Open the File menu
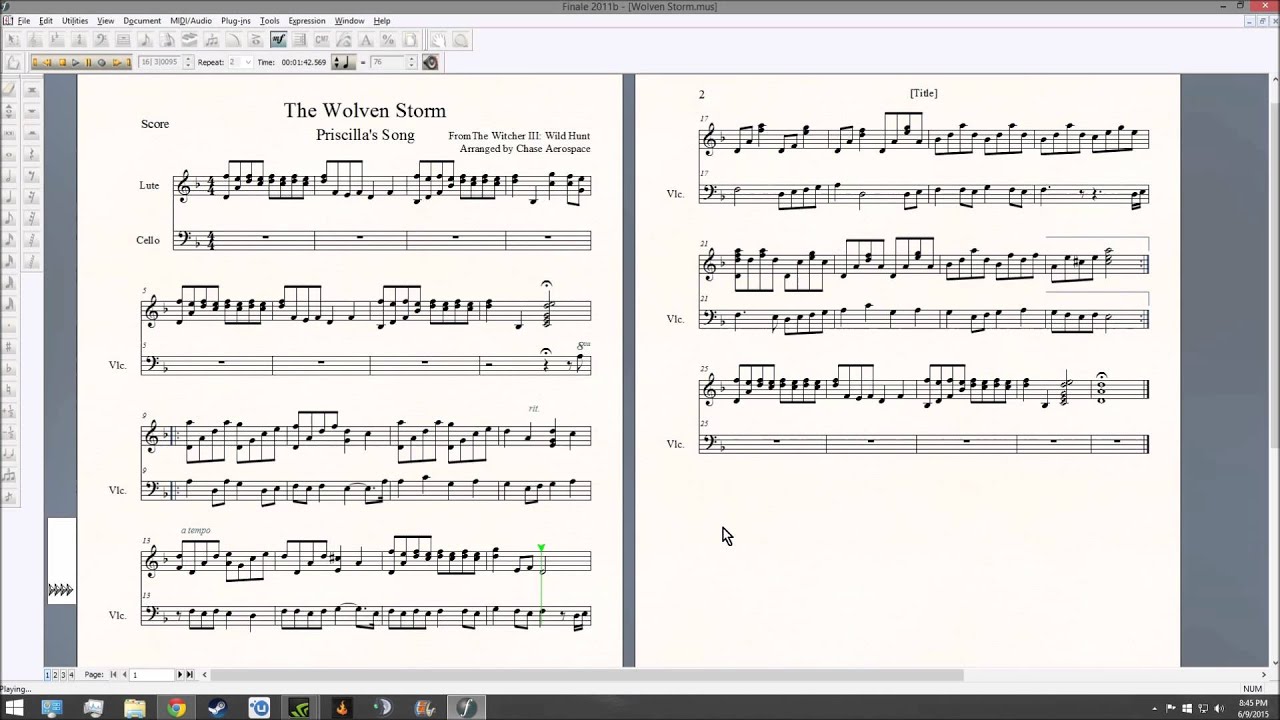This screenshot has width=1280, height=720. click(23, 20)
